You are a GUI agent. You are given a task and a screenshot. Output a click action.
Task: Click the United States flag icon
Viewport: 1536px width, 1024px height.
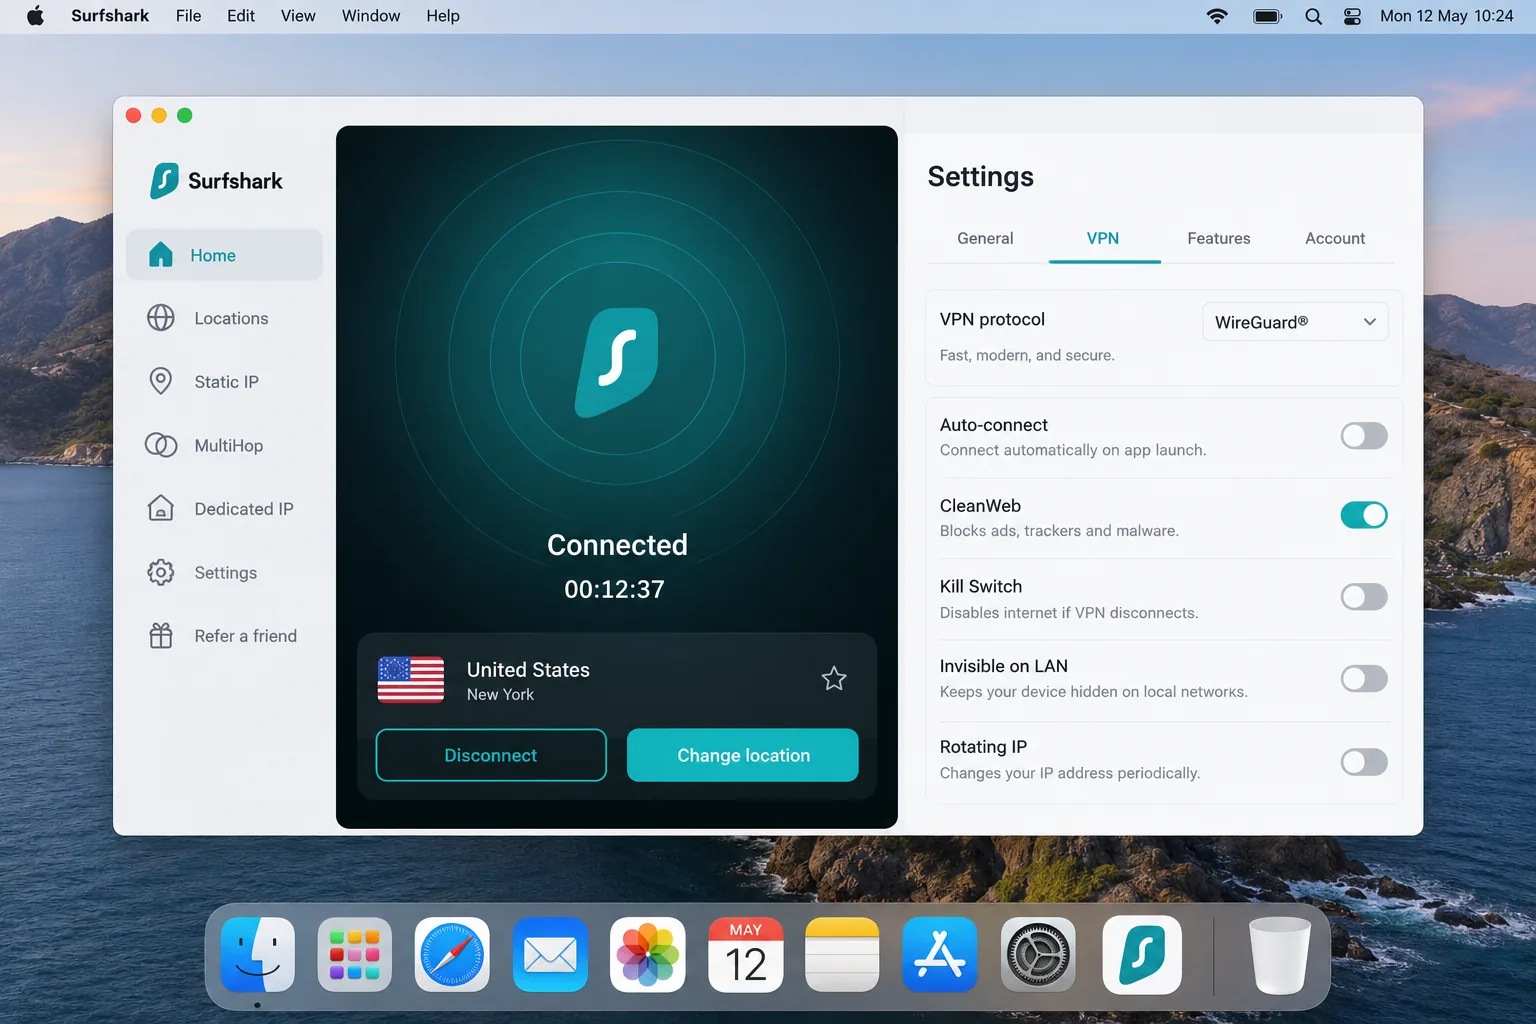click(411, 680)
